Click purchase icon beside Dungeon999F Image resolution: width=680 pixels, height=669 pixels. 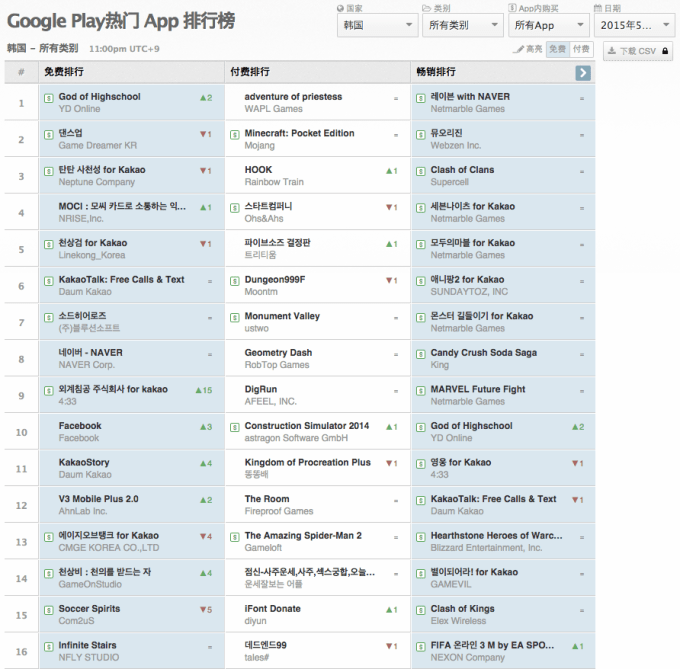(235, 281)
